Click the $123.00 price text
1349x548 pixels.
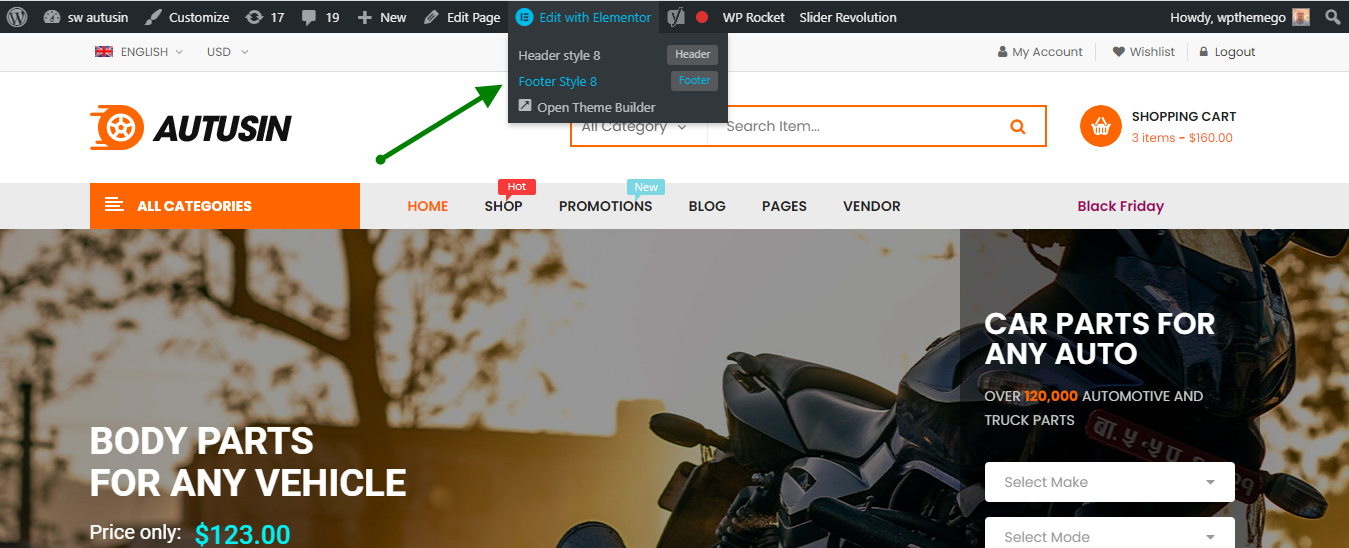click(242, 534)
